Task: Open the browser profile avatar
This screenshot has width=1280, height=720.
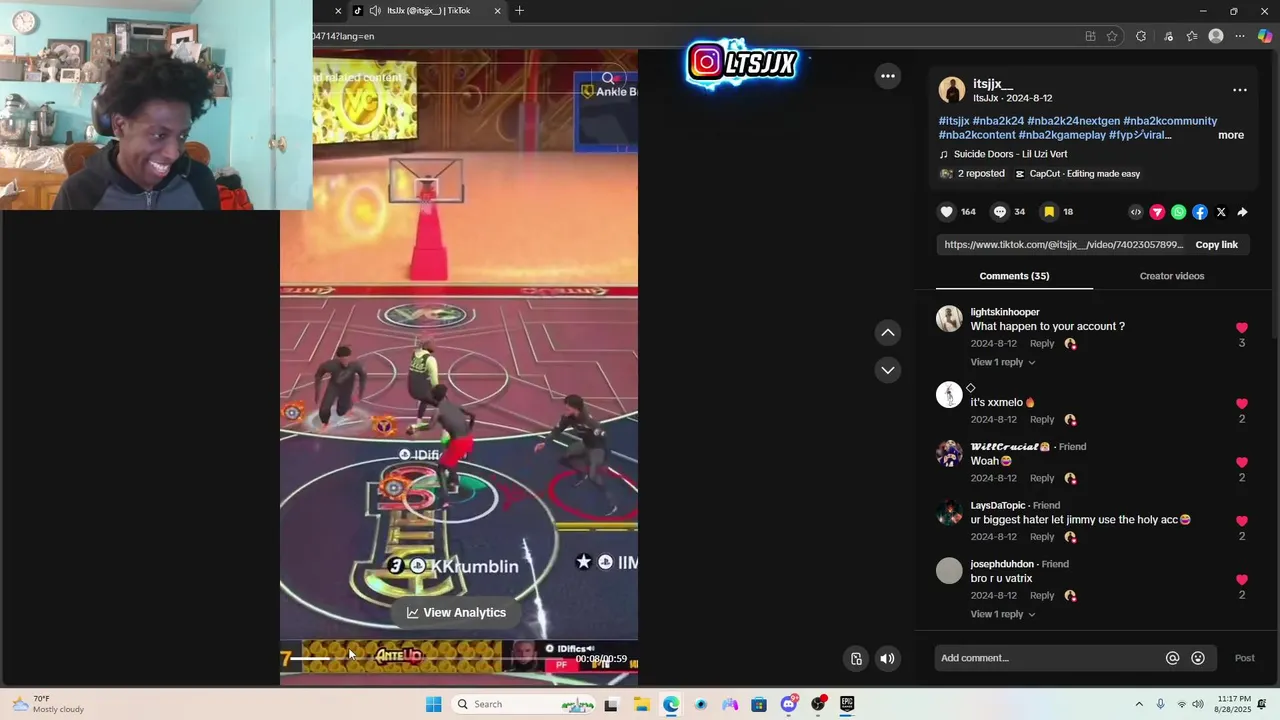Action: point(1216,36)
